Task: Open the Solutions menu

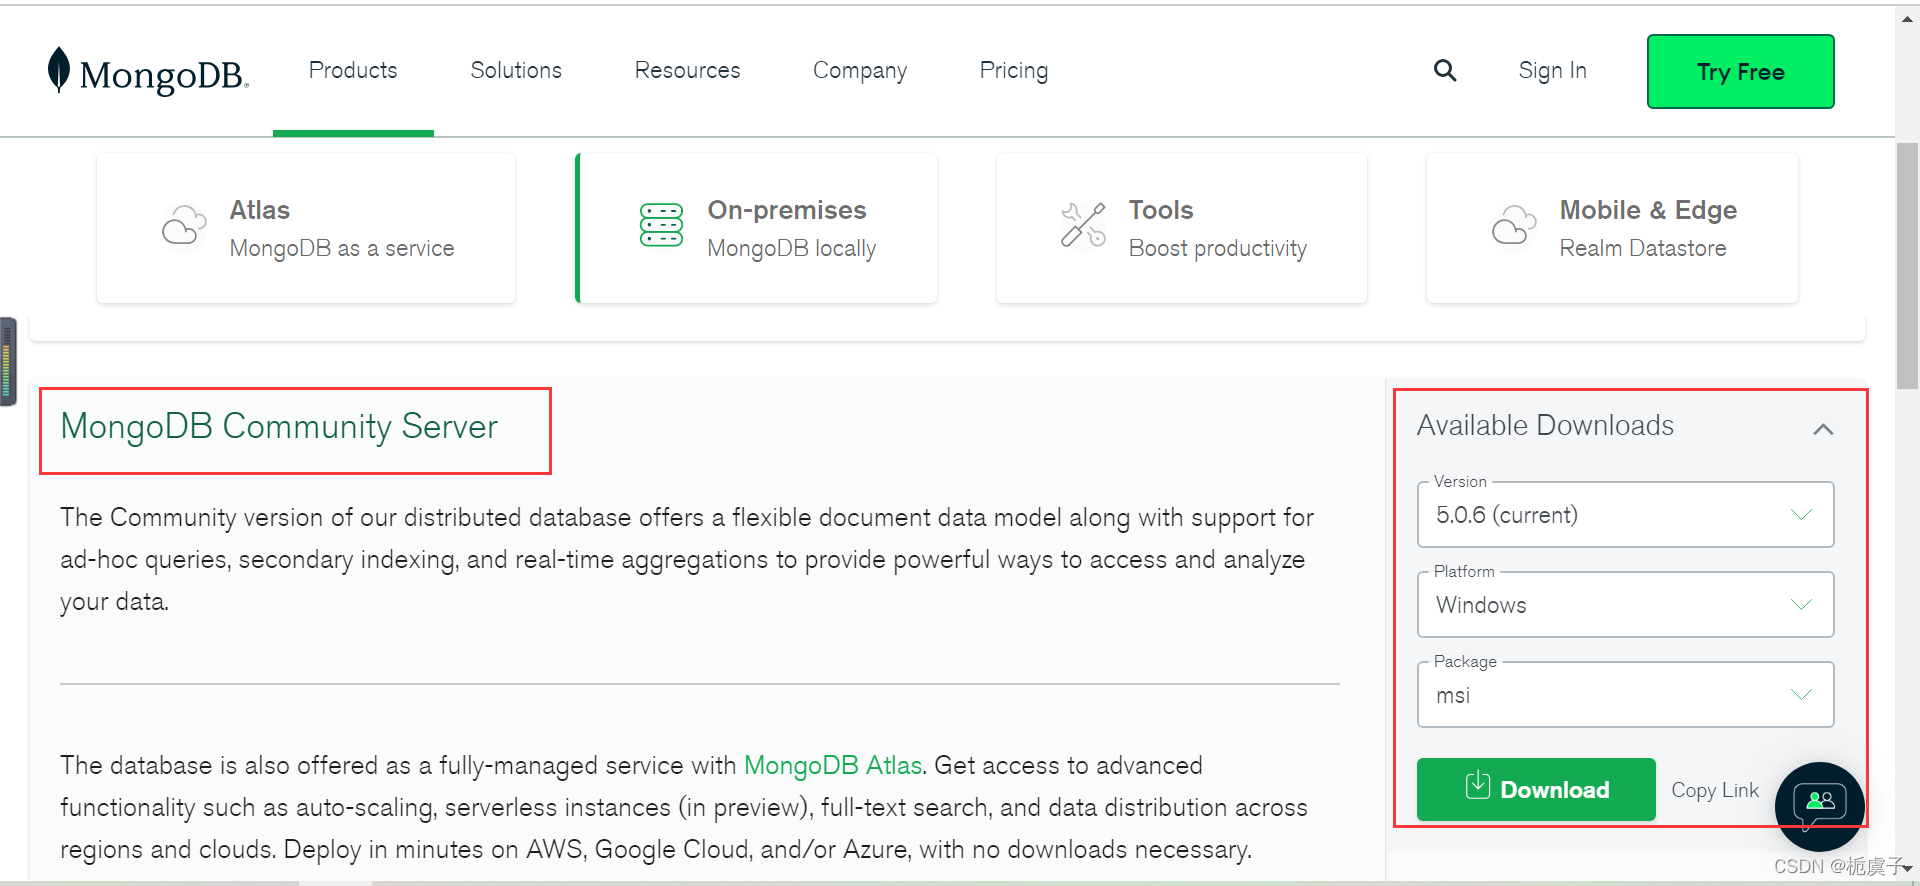Action: (x=516, y=70)
